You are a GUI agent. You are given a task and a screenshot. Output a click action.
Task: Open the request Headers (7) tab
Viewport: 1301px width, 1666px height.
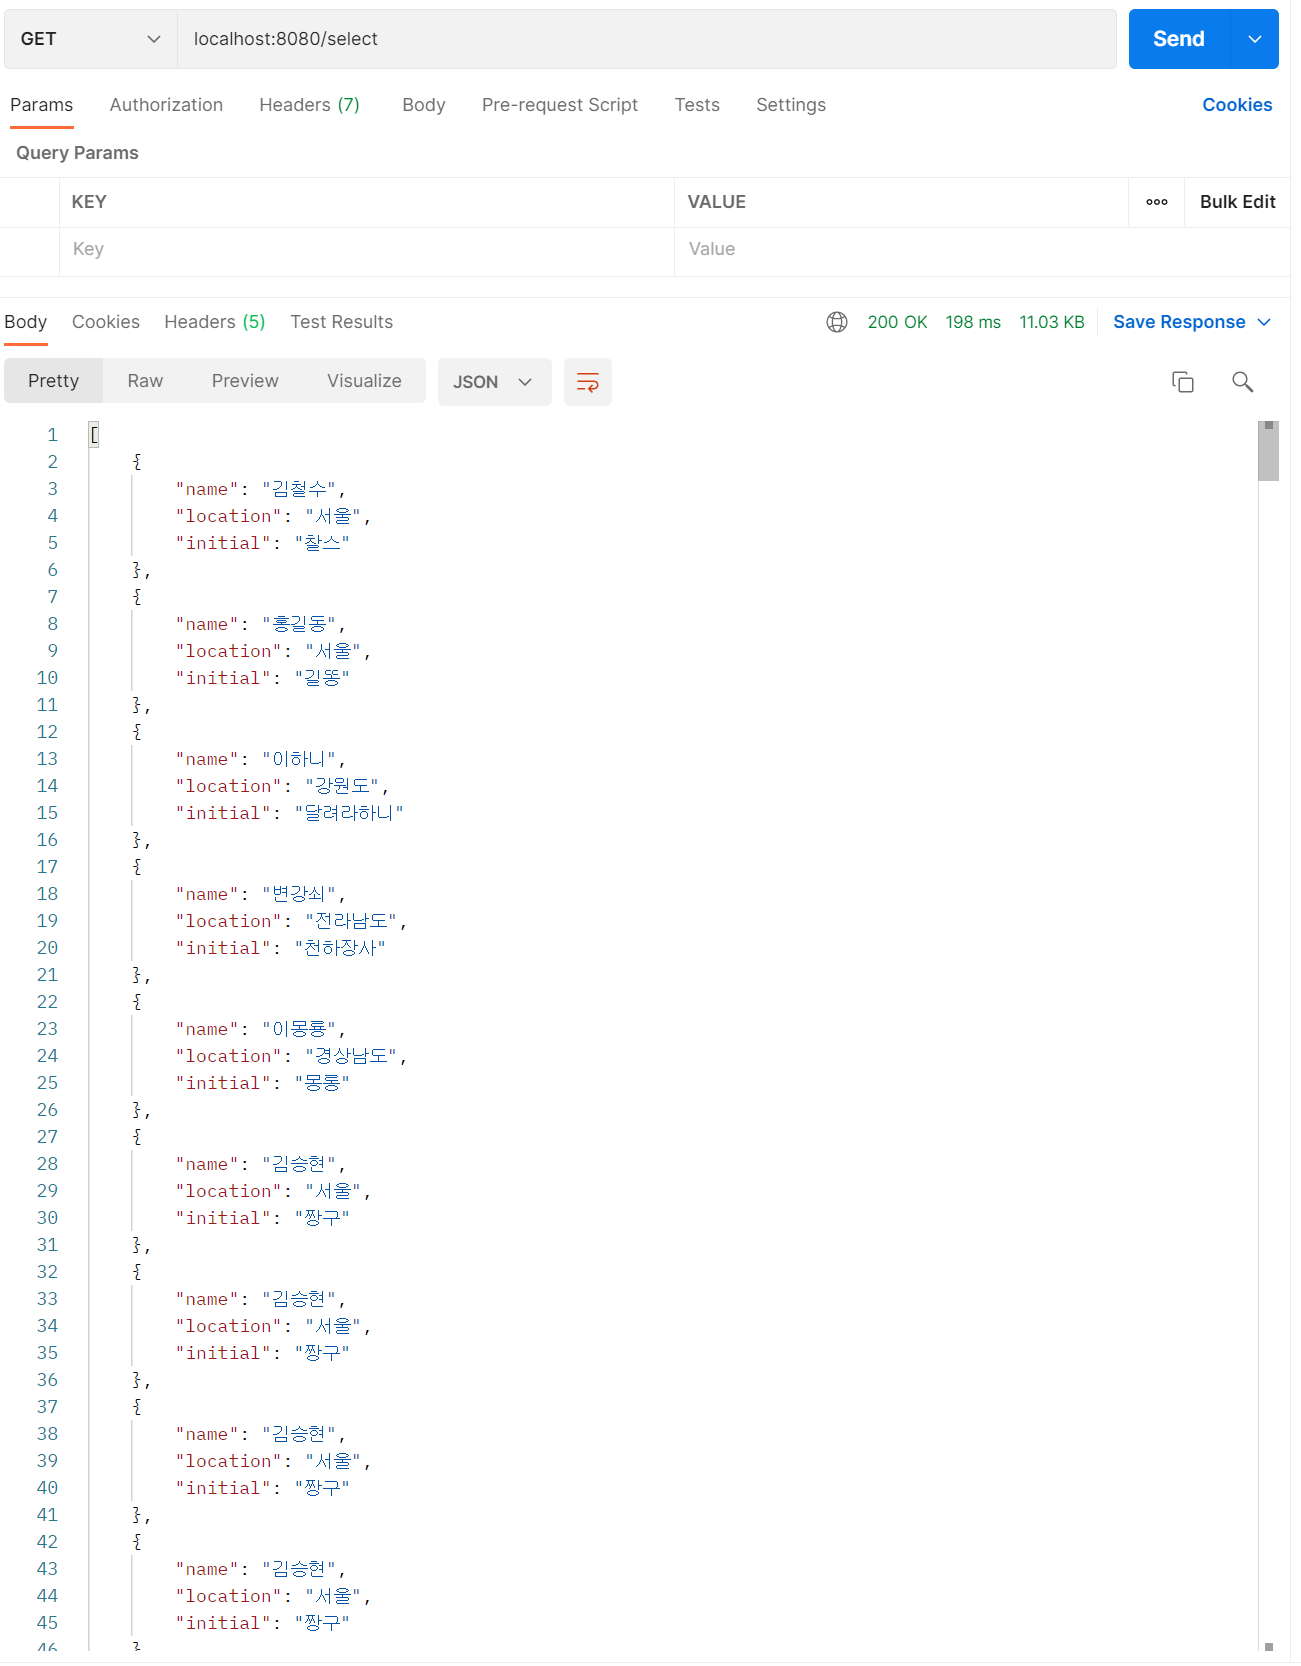[x=309, y=105]
